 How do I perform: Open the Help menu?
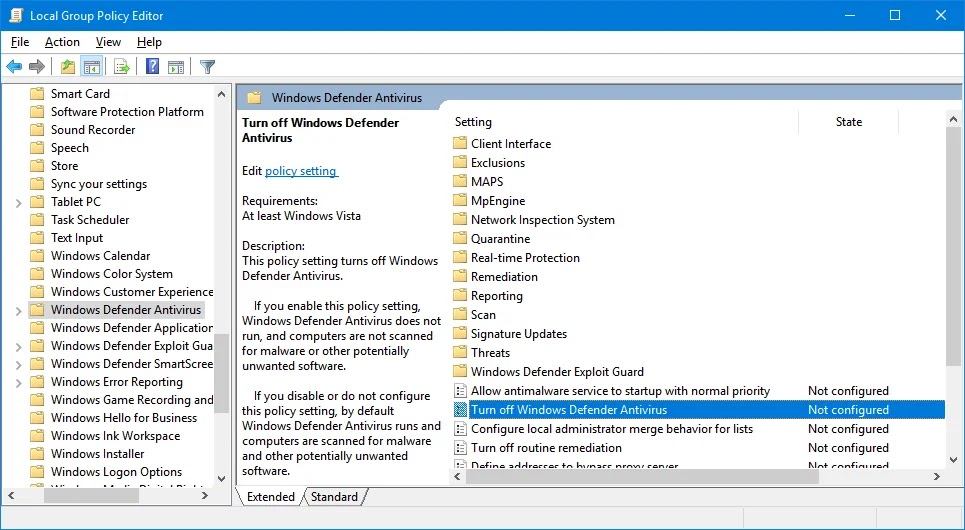click(x=149, y=42)
